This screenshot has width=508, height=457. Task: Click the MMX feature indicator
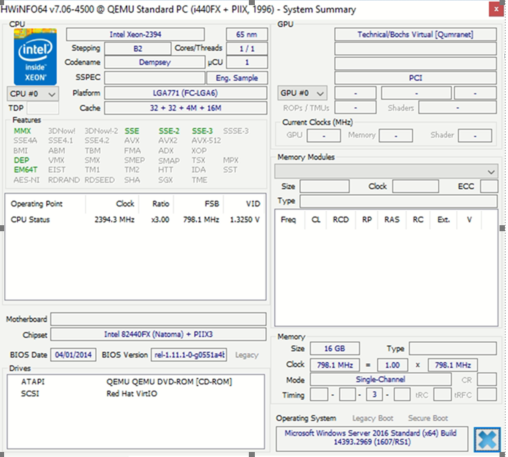click(x=22, y=131)
